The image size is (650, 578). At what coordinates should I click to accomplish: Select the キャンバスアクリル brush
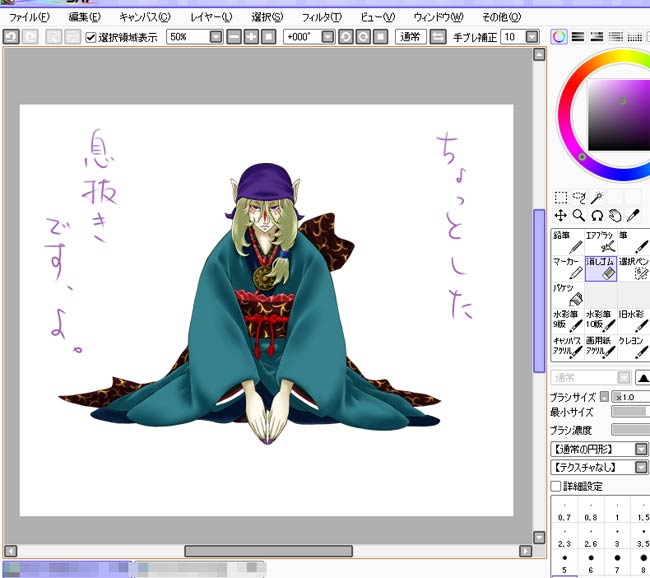tap(568, 347)
